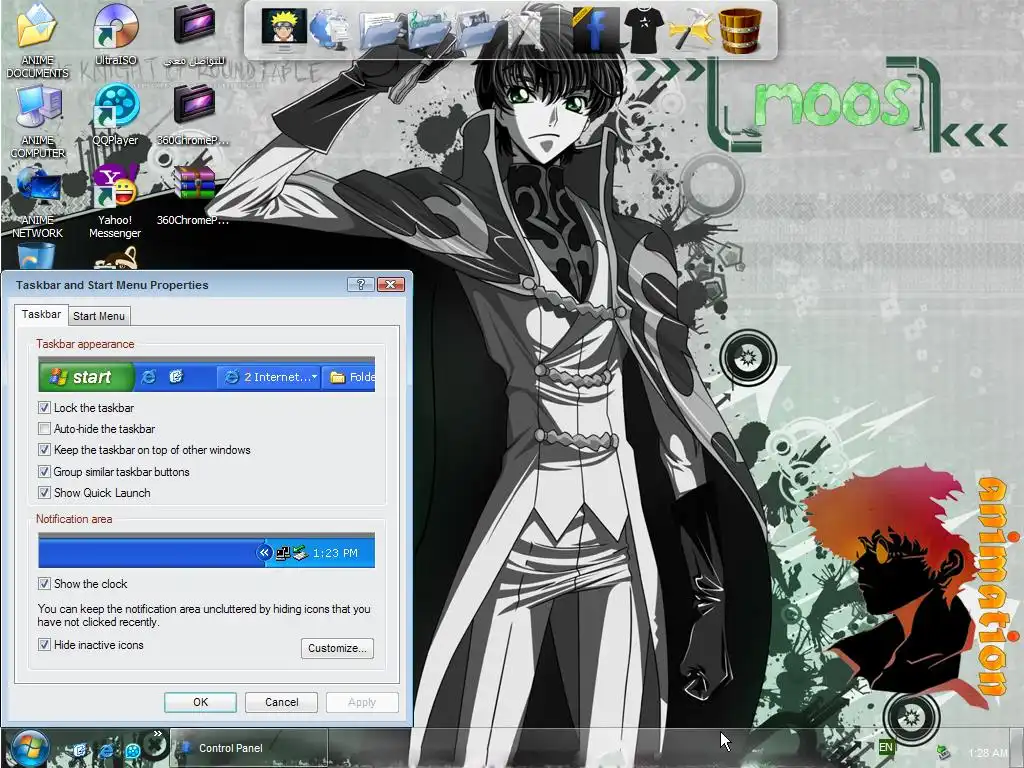Toggle the Show Quick Launch checkbox
This screenshot has width=1024, height=768.
click(44, 492)
